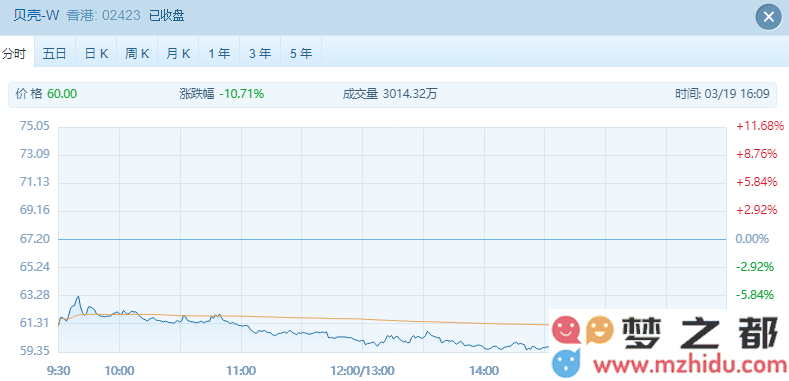Close the stock chart popup
Screen dimensions: 789x381
[x=768, y=17]
